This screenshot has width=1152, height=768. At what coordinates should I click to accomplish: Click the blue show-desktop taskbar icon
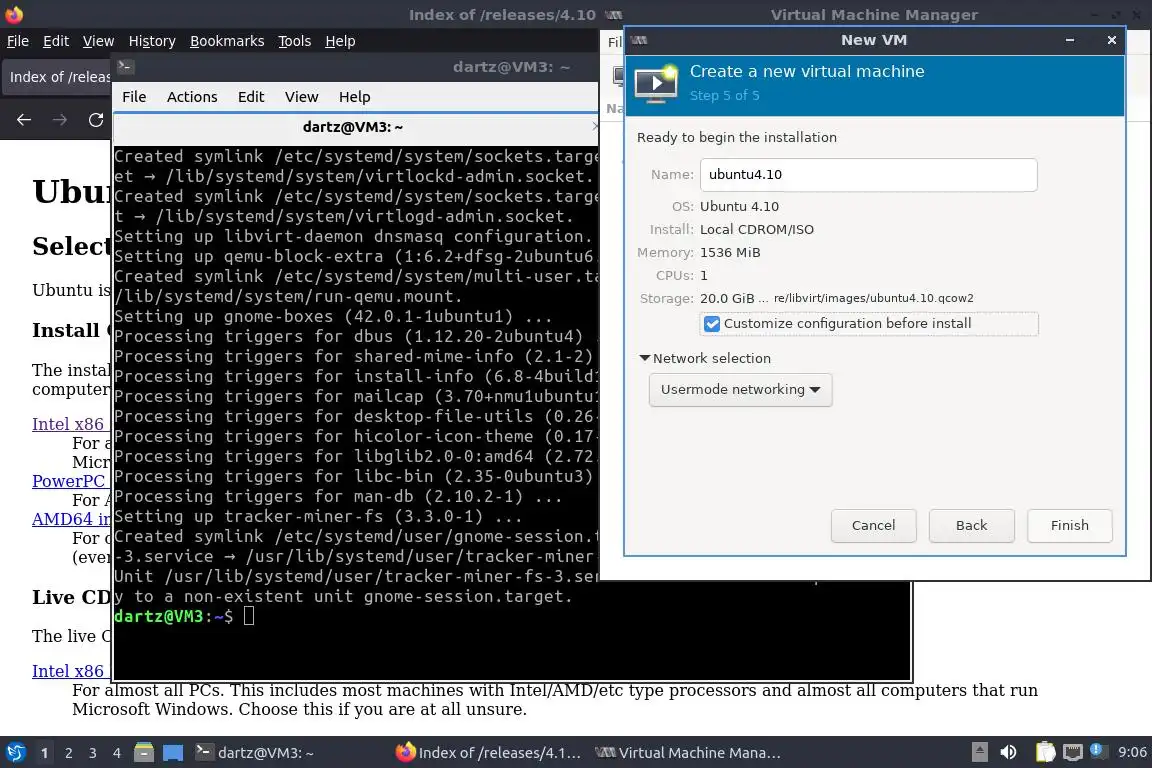tap(173, 752)
